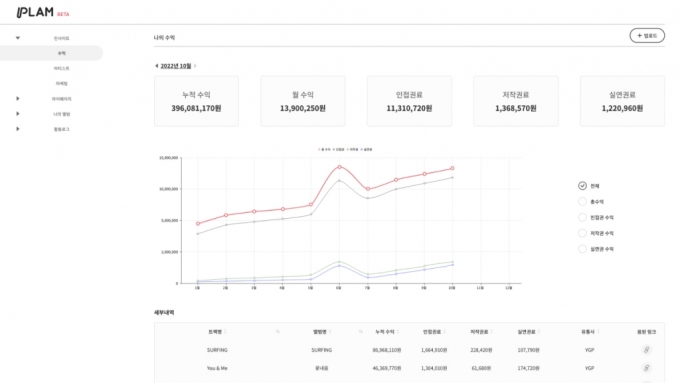This screenshot has width=680, height=383.
Task: Open the 2022년 10월 month picker
Action: coord(176,66)
